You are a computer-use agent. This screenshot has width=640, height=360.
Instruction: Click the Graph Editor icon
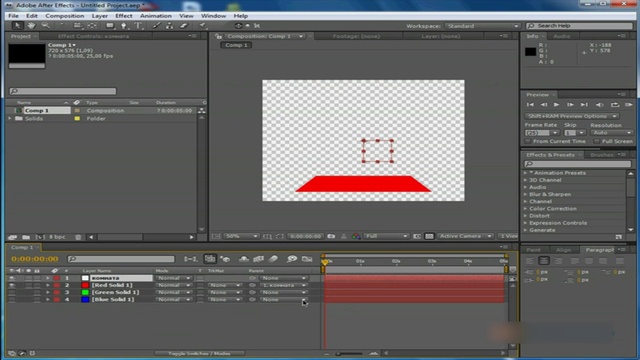(307, 259)
